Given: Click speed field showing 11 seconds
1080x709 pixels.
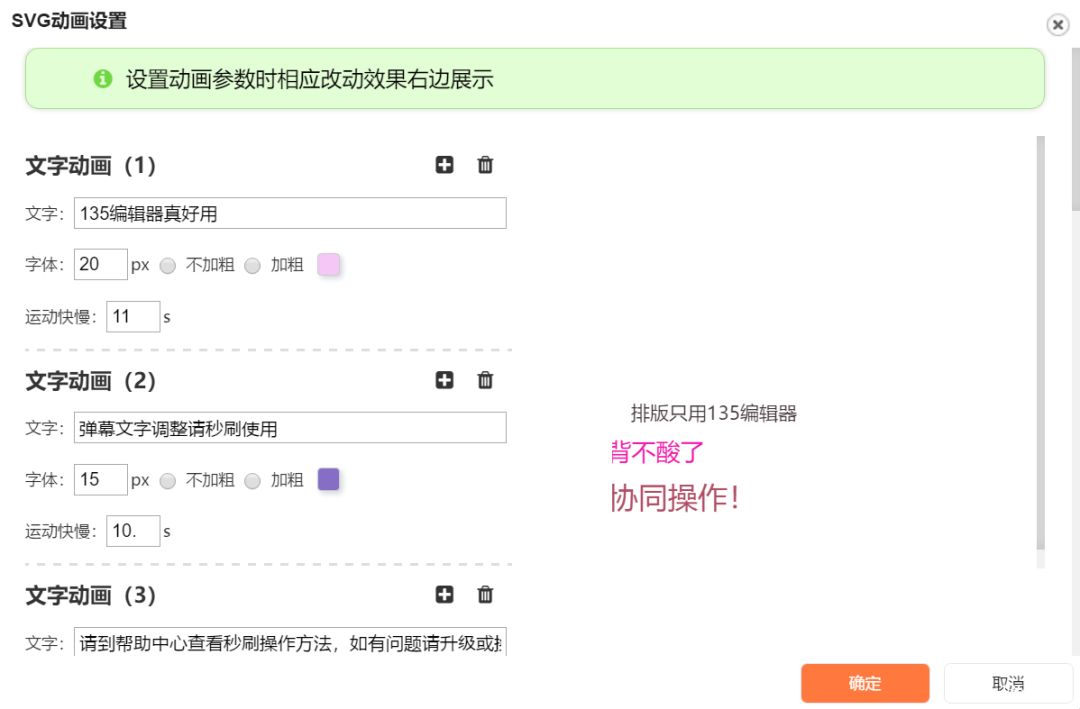Looking at the screenshot, I should (132, 317).
